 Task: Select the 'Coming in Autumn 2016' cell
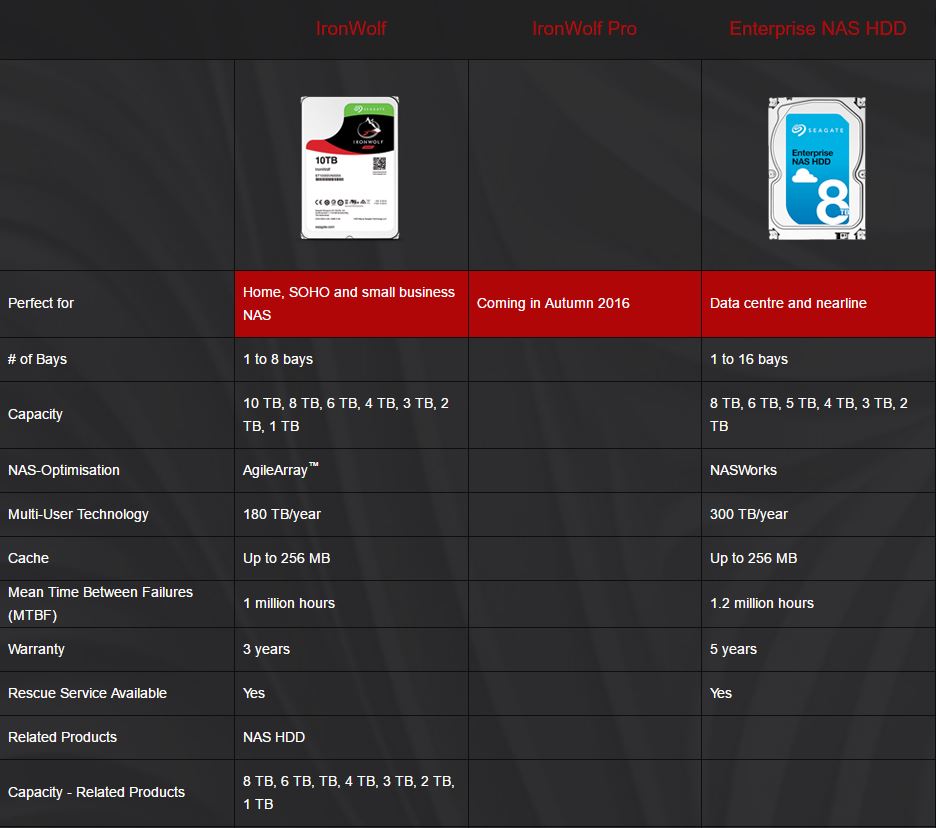(585, 303)
